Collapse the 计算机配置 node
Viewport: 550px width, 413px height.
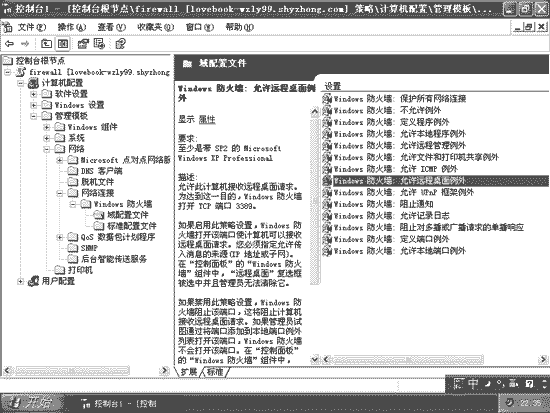(x=21, y=83)
